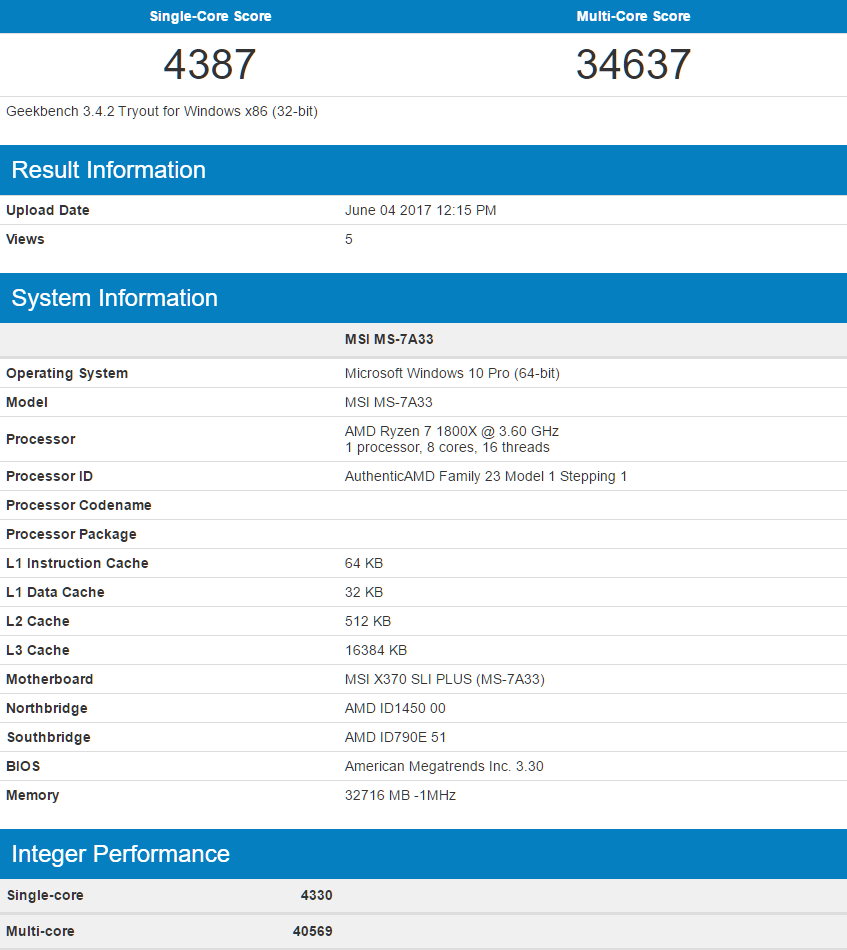Screen dimensions: 847x950
Task: Click the Single-Core Score value 4387
Action: (210, 65)
